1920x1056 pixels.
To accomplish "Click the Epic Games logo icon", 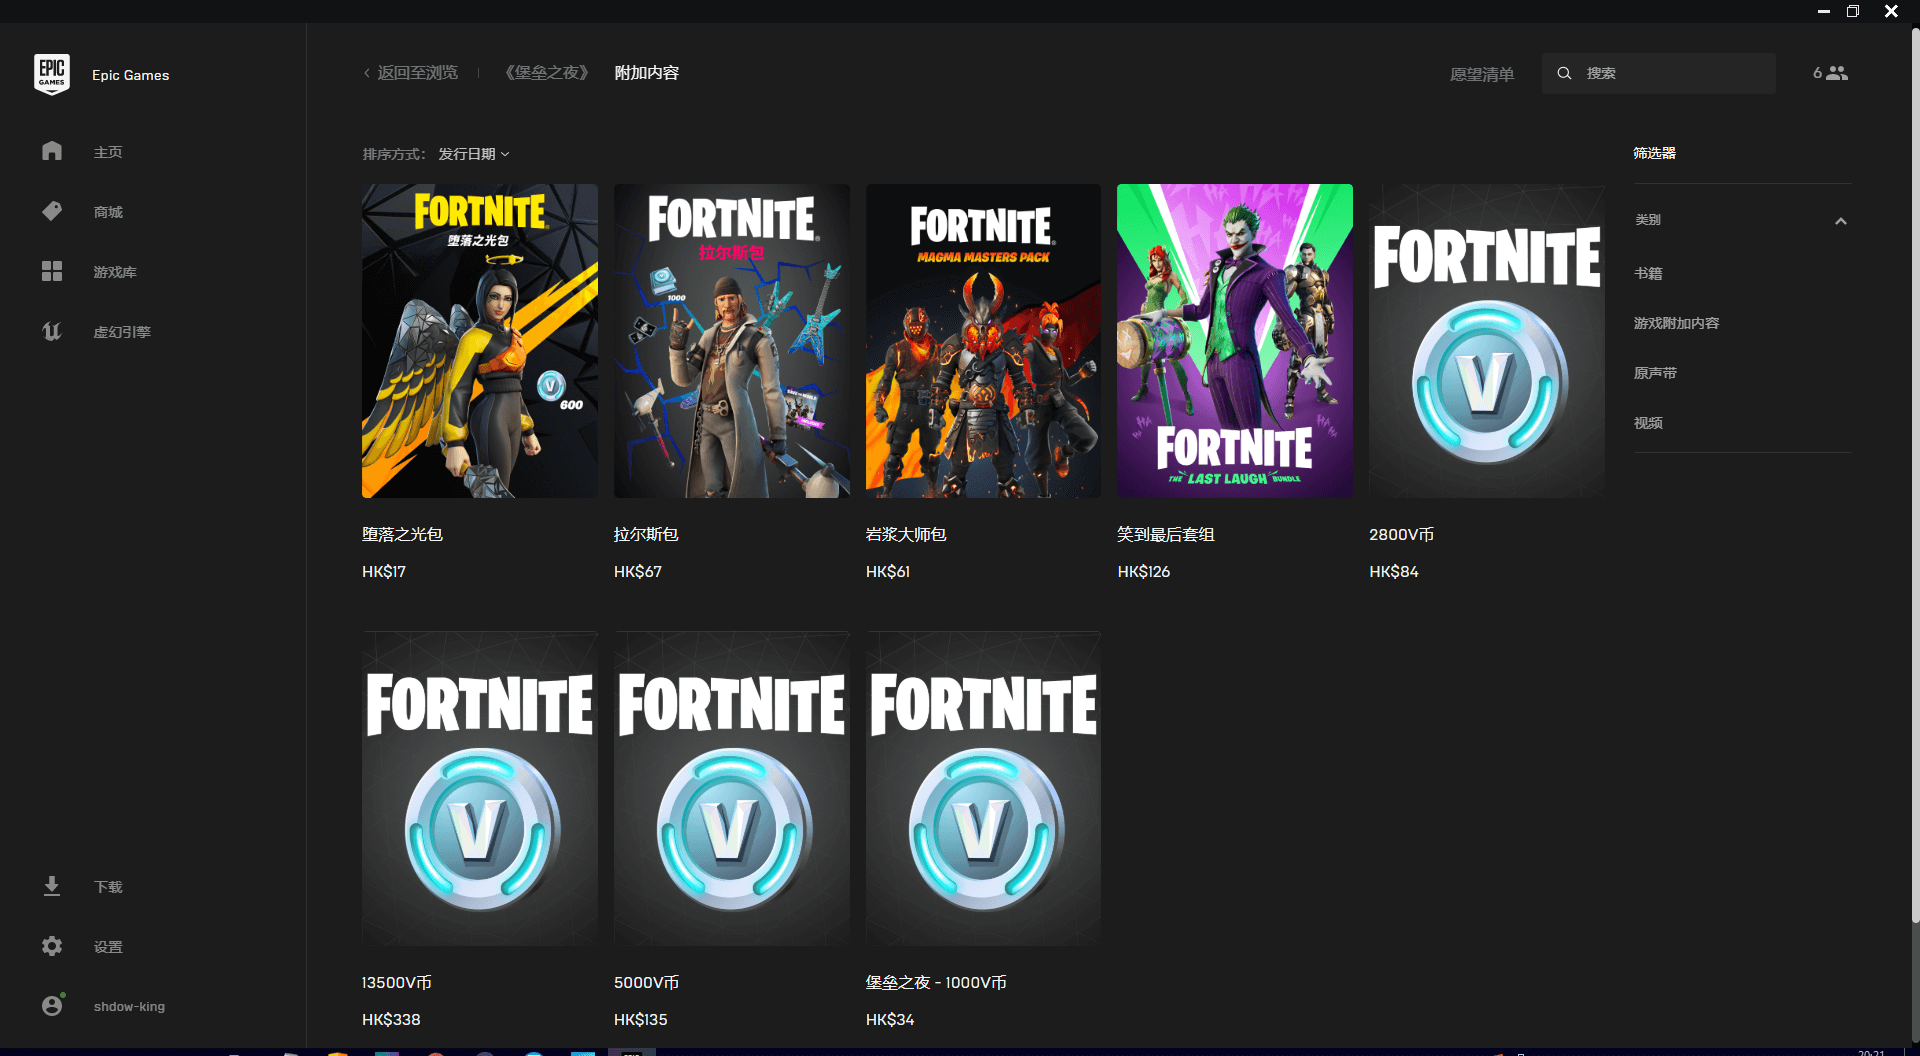I will coord(52,74).
